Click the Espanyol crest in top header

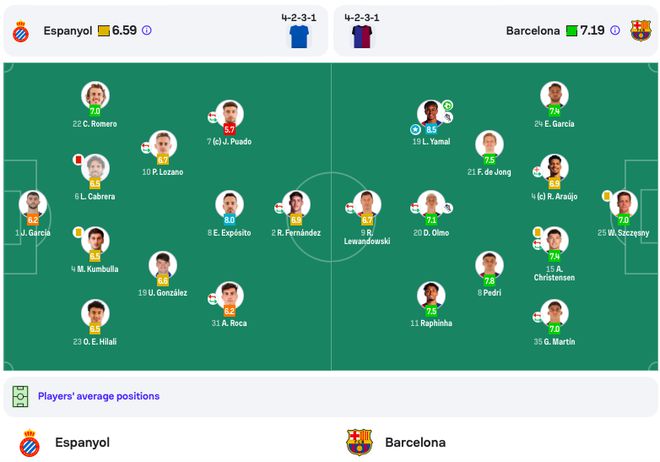click(20, 31)
